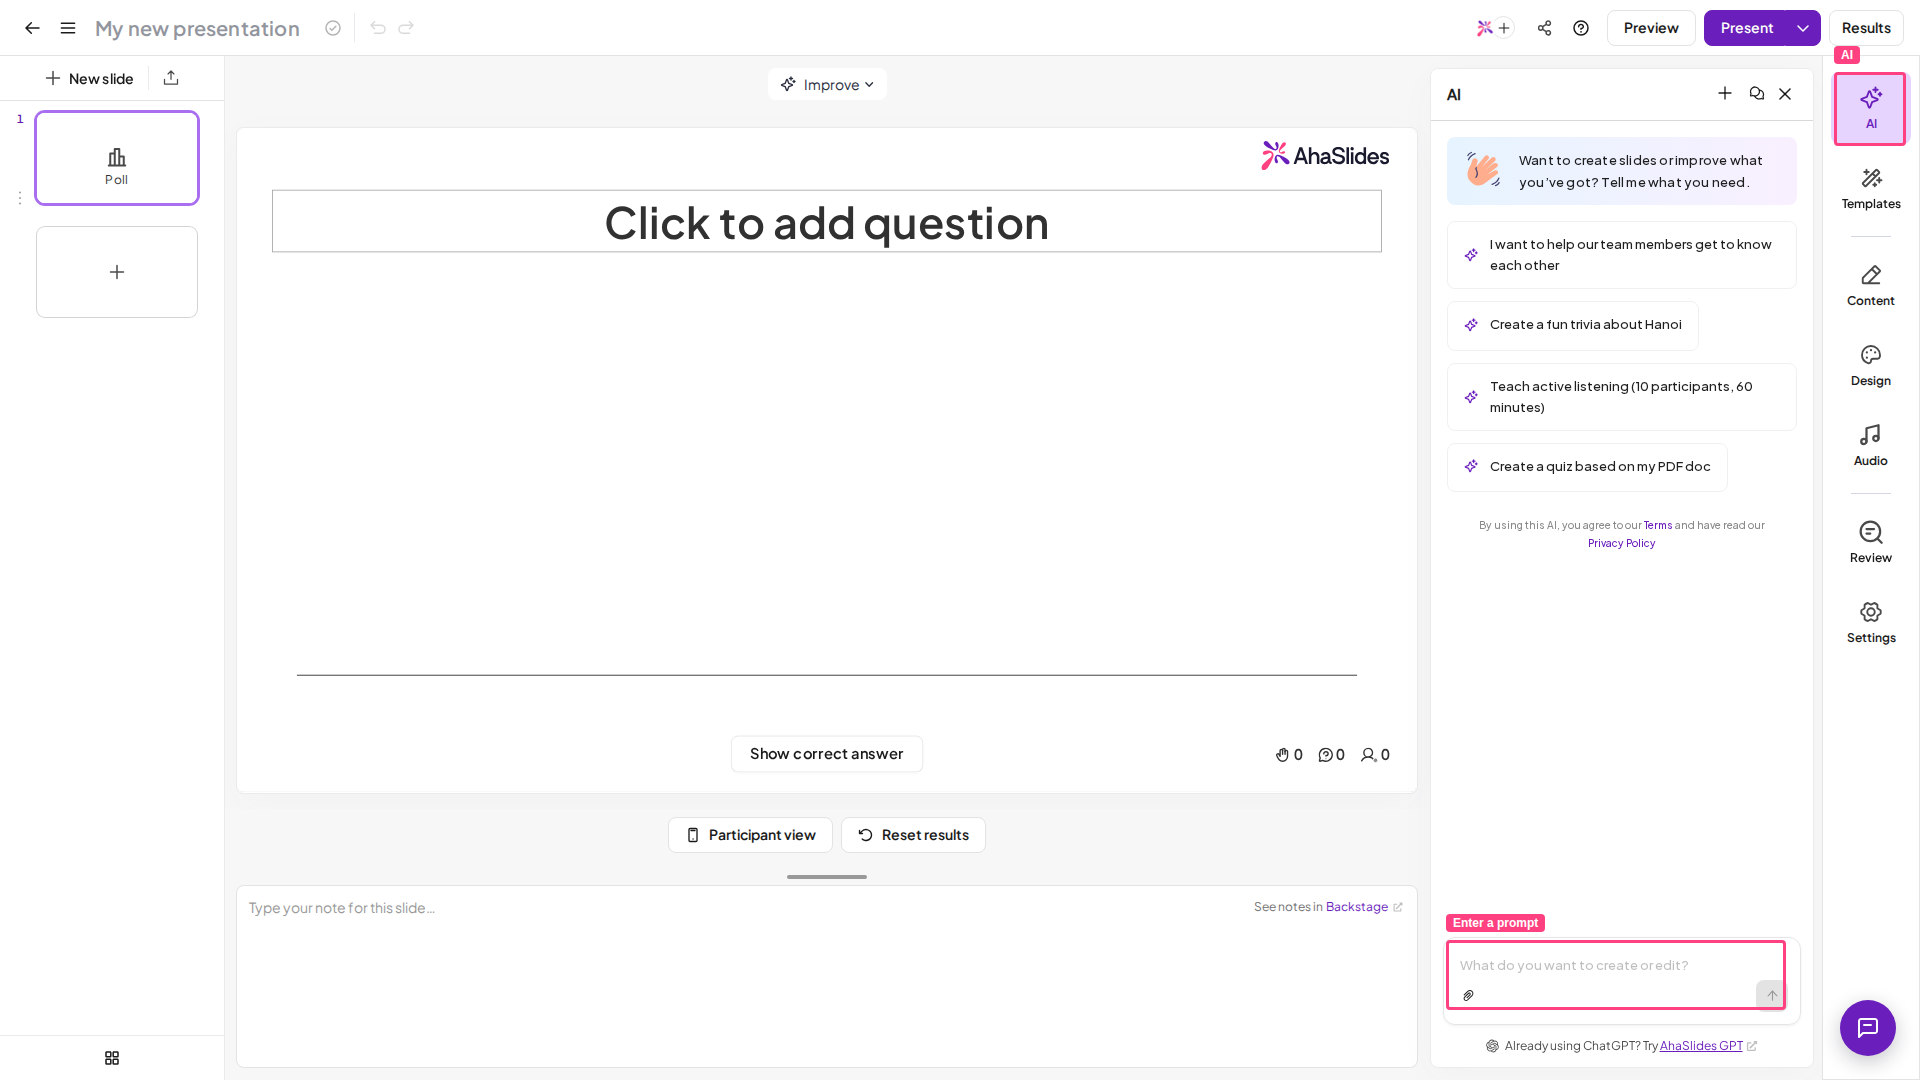Screen dimensions: 1920x1080
Task: Click the empty add-slide placeholder
Action: click(x=117, y=272)
